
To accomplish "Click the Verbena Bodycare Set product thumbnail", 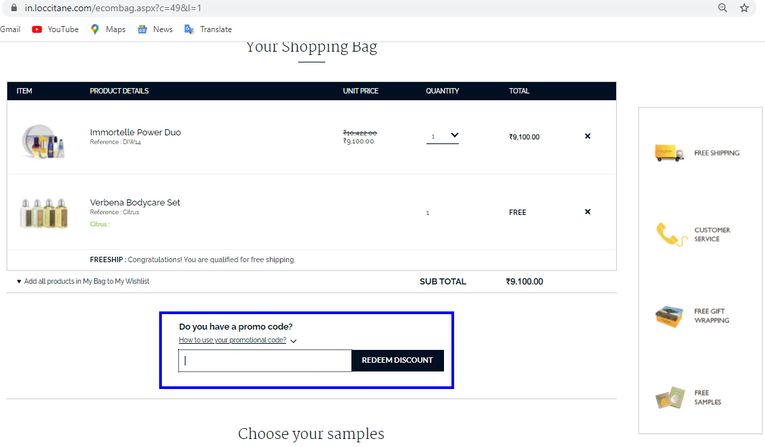I will point(43,213).
